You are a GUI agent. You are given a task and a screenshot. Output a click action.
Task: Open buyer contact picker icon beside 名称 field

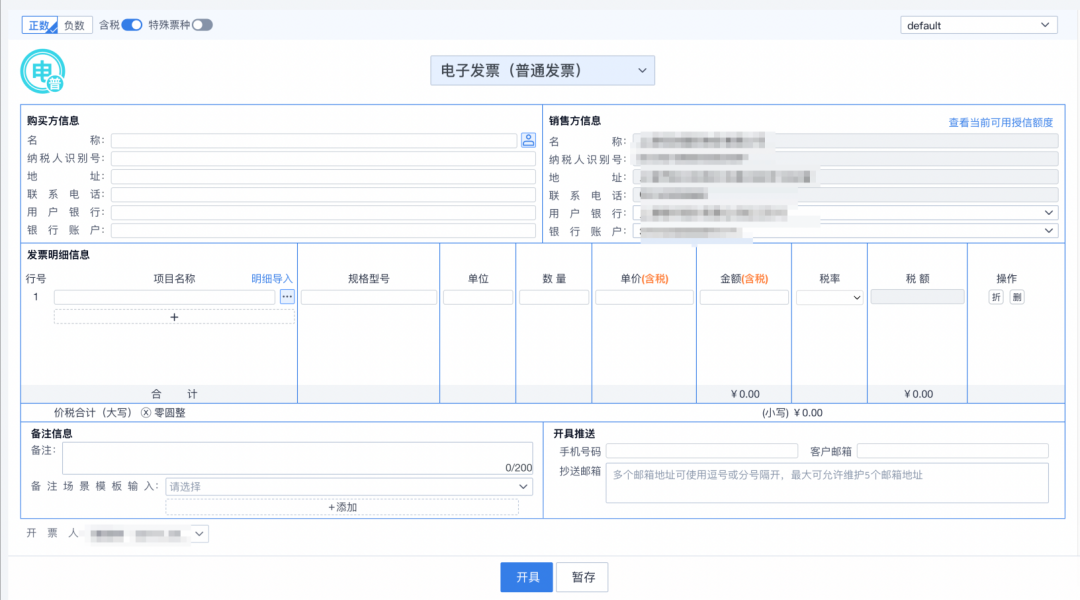[528, 140]
